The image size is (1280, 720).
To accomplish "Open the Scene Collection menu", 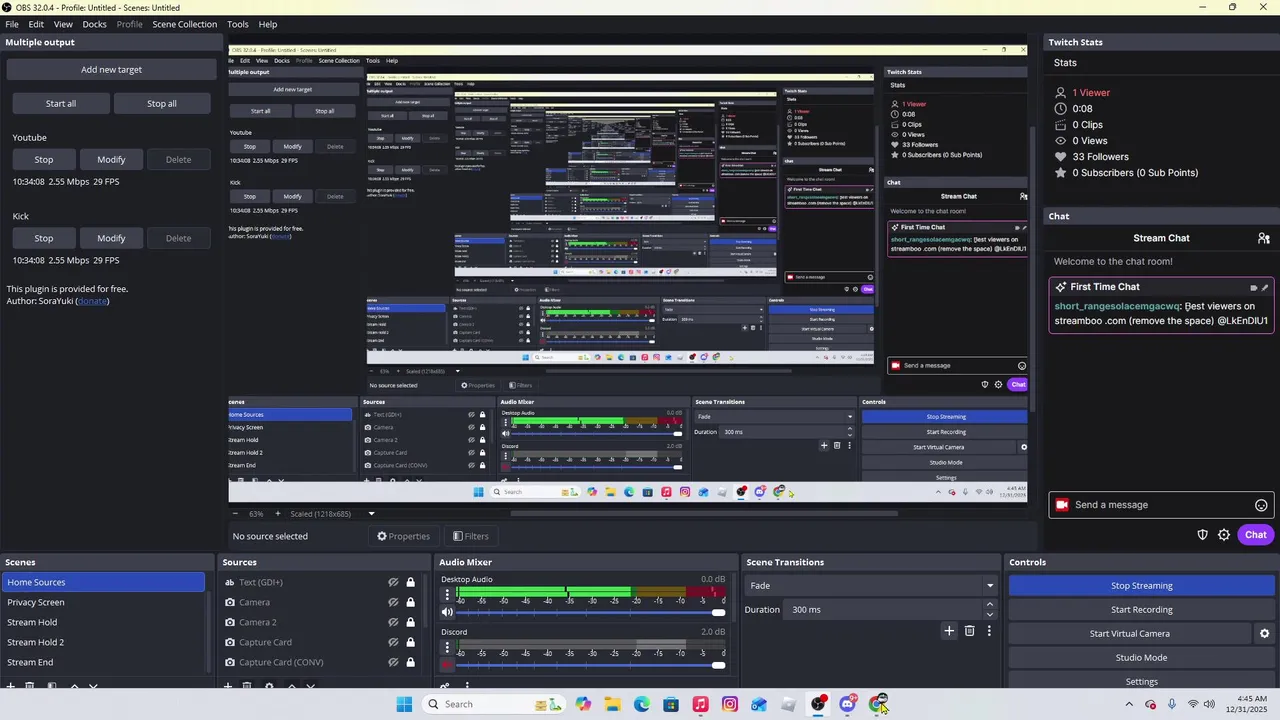I will tap(184, 24).
